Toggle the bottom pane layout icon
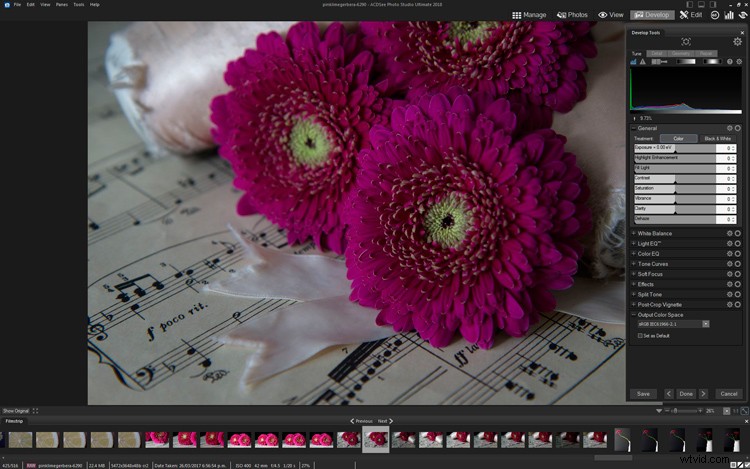Screen dimensions: 750x469 pyautogui.click(x=701, y=4)
